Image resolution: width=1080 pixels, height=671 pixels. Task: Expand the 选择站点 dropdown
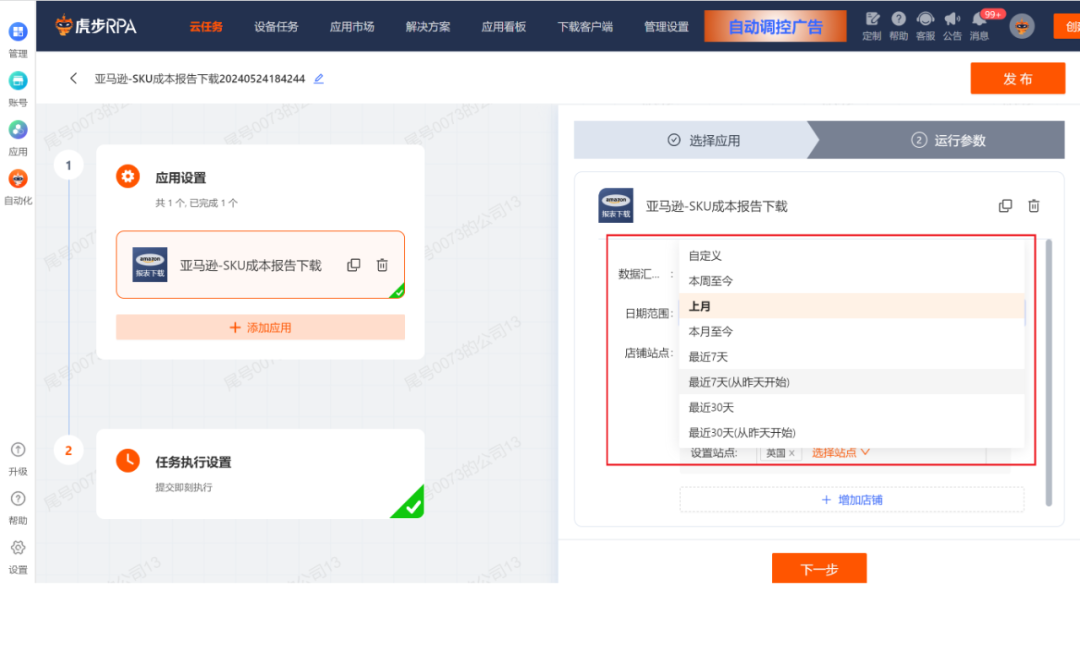(840, 453)
